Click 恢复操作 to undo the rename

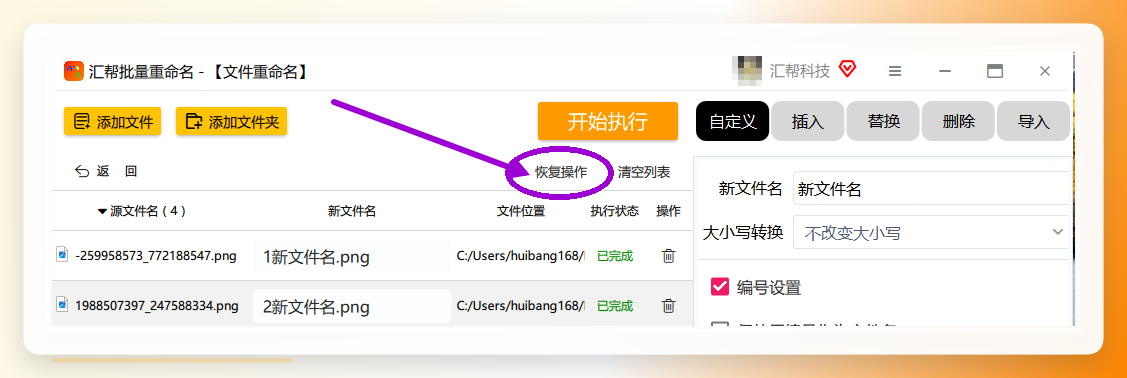561,172
